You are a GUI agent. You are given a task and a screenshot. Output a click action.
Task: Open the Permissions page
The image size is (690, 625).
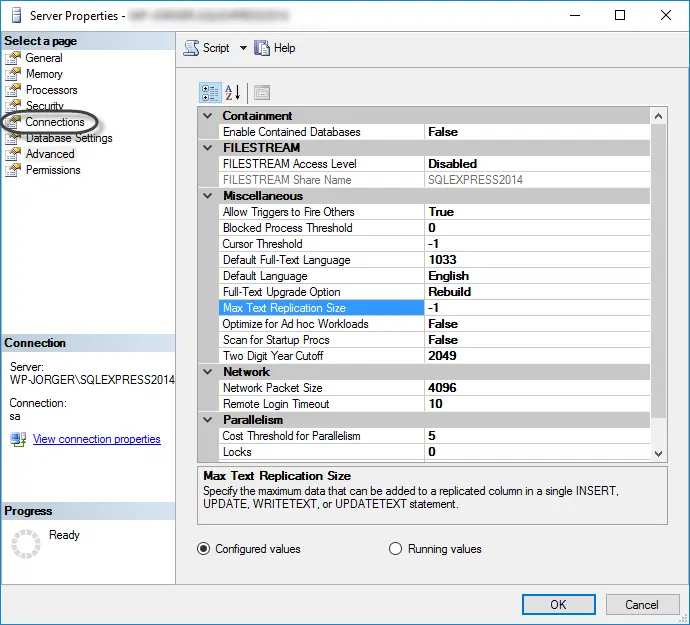point(53,170)
